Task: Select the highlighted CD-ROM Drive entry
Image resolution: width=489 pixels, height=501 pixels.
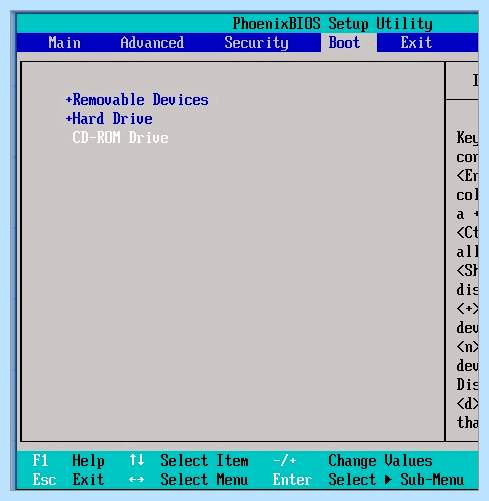Action: tap(120, 137)
